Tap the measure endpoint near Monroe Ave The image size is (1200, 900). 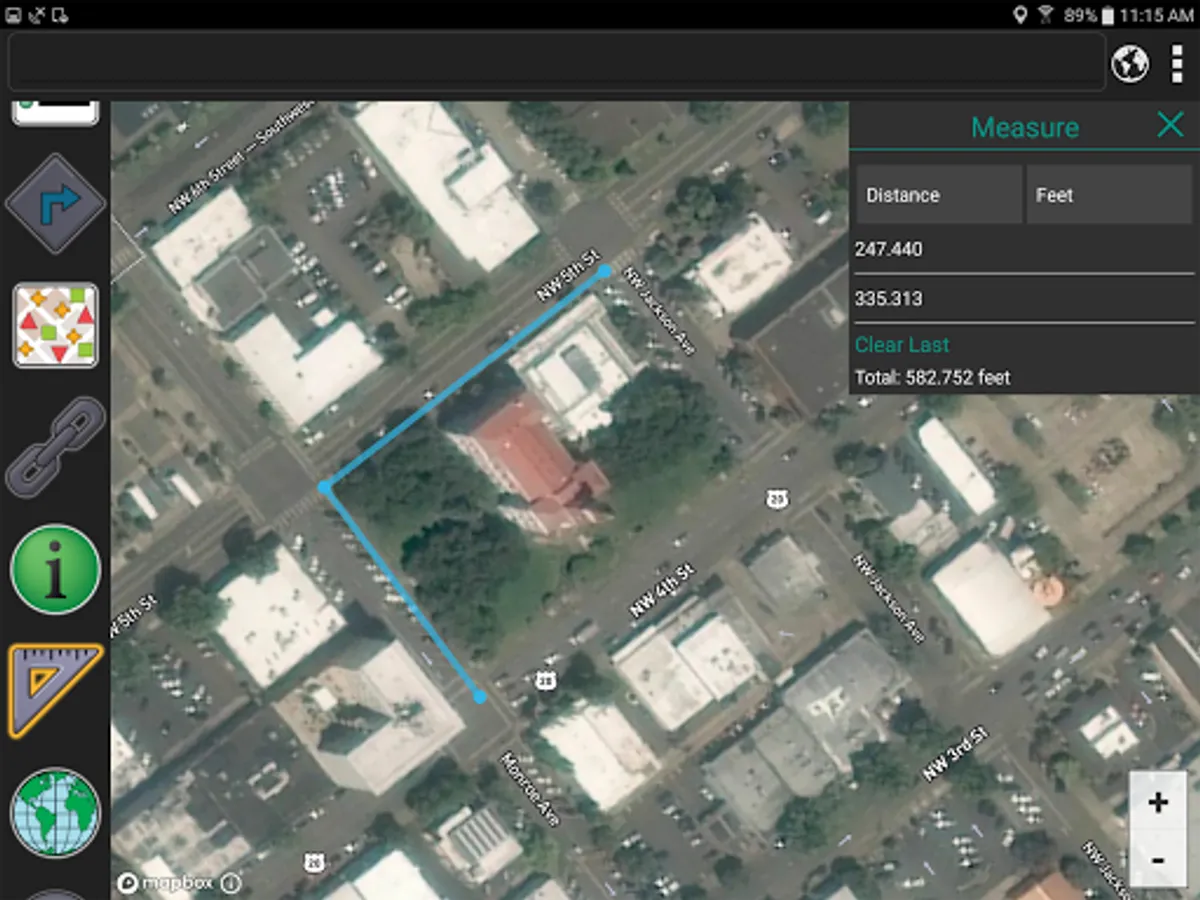click(480, 697)
